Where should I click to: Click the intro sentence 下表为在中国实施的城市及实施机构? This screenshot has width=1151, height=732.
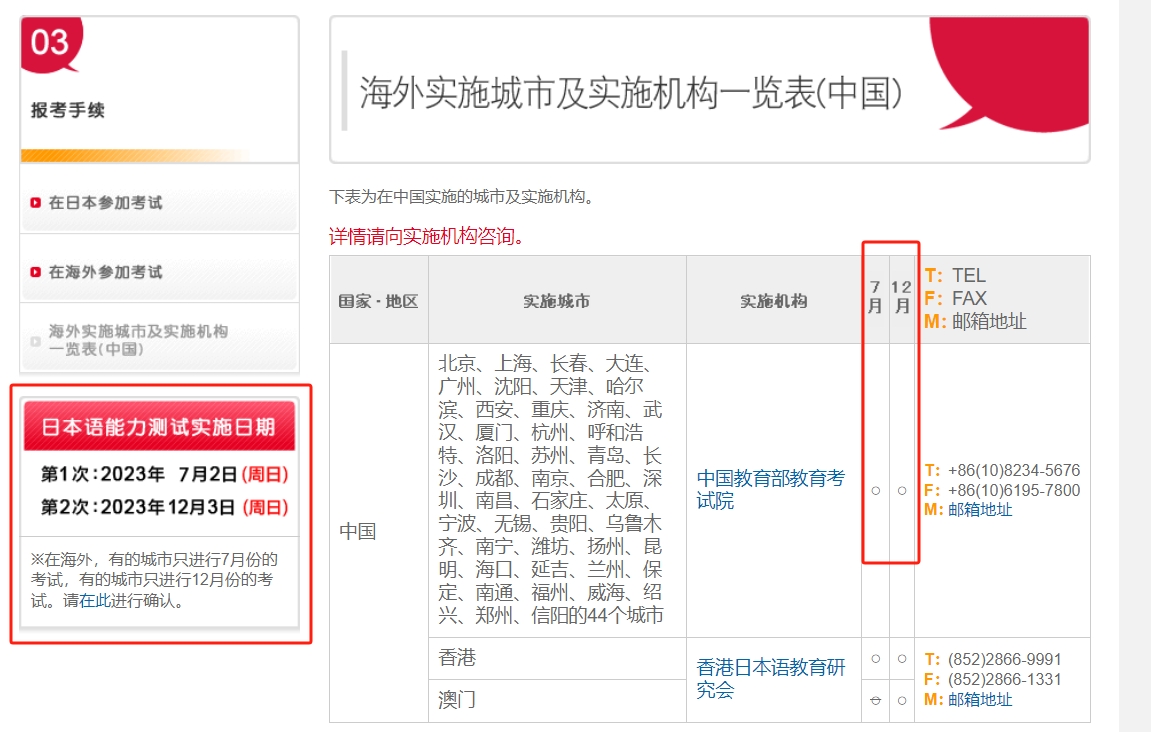[x=461, y=197]
